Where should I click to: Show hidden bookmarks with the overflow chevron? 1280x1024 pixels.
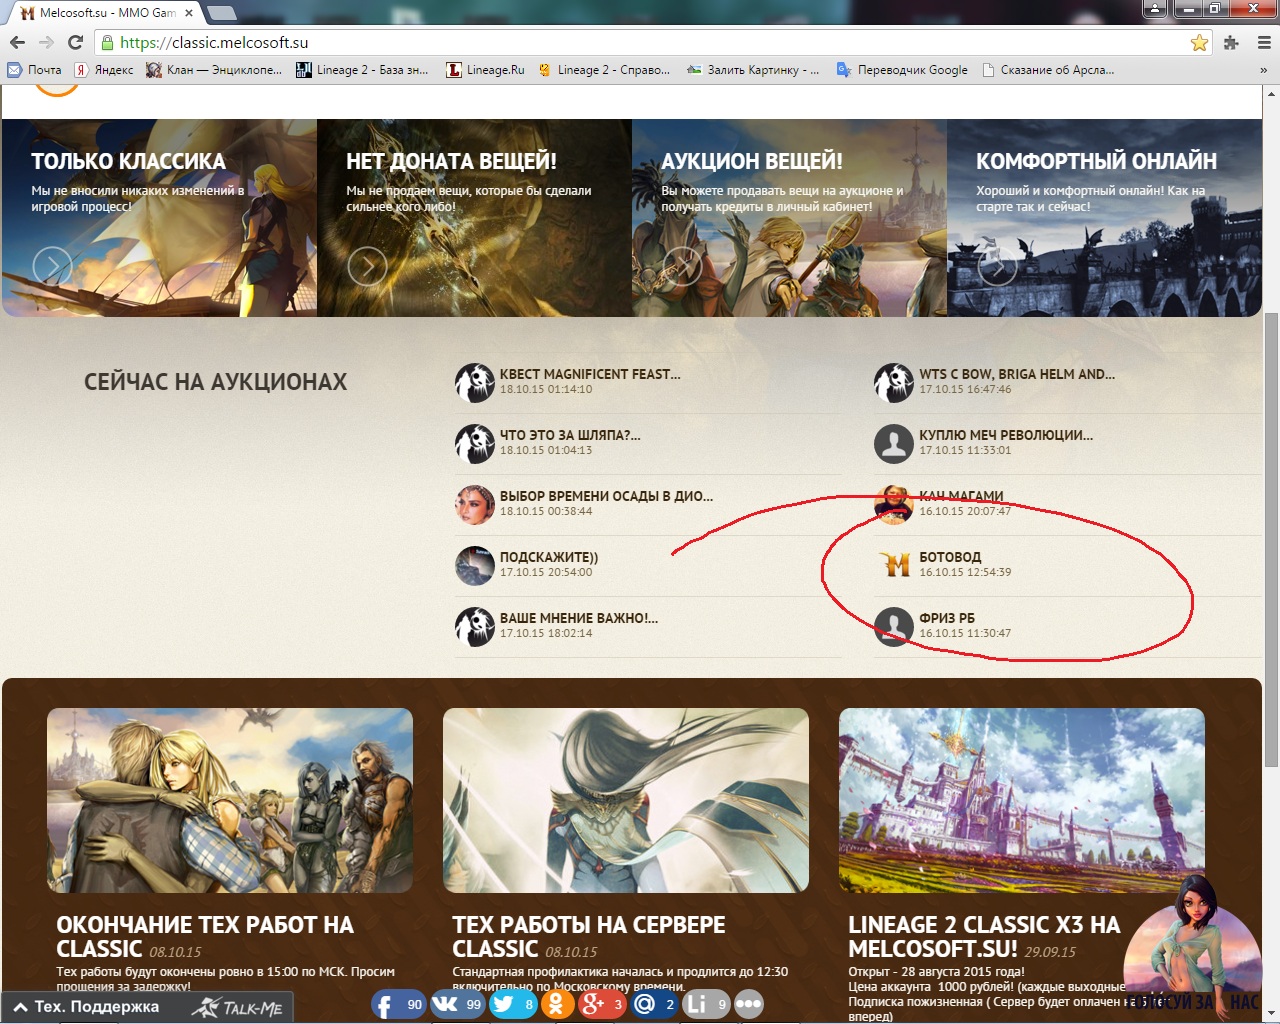[1264, 70]
